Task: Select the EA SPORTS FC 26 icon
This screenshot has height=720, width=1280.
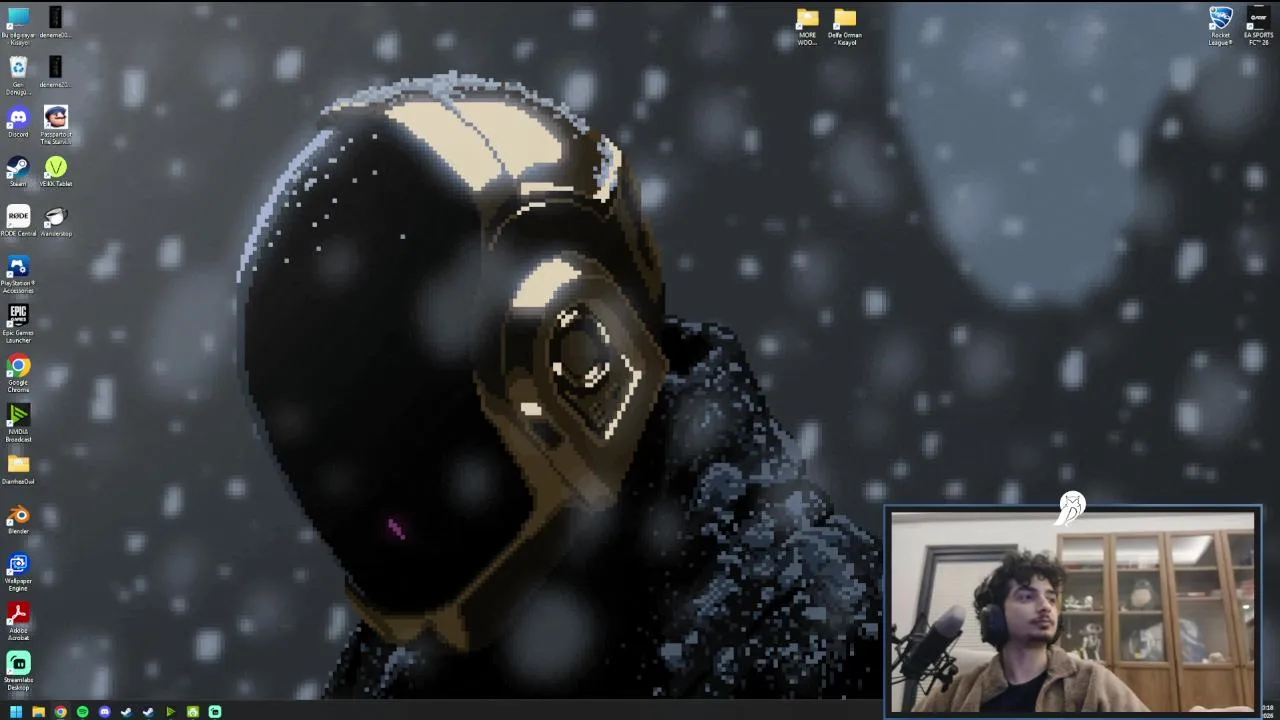Action: tap(1259, 18)
